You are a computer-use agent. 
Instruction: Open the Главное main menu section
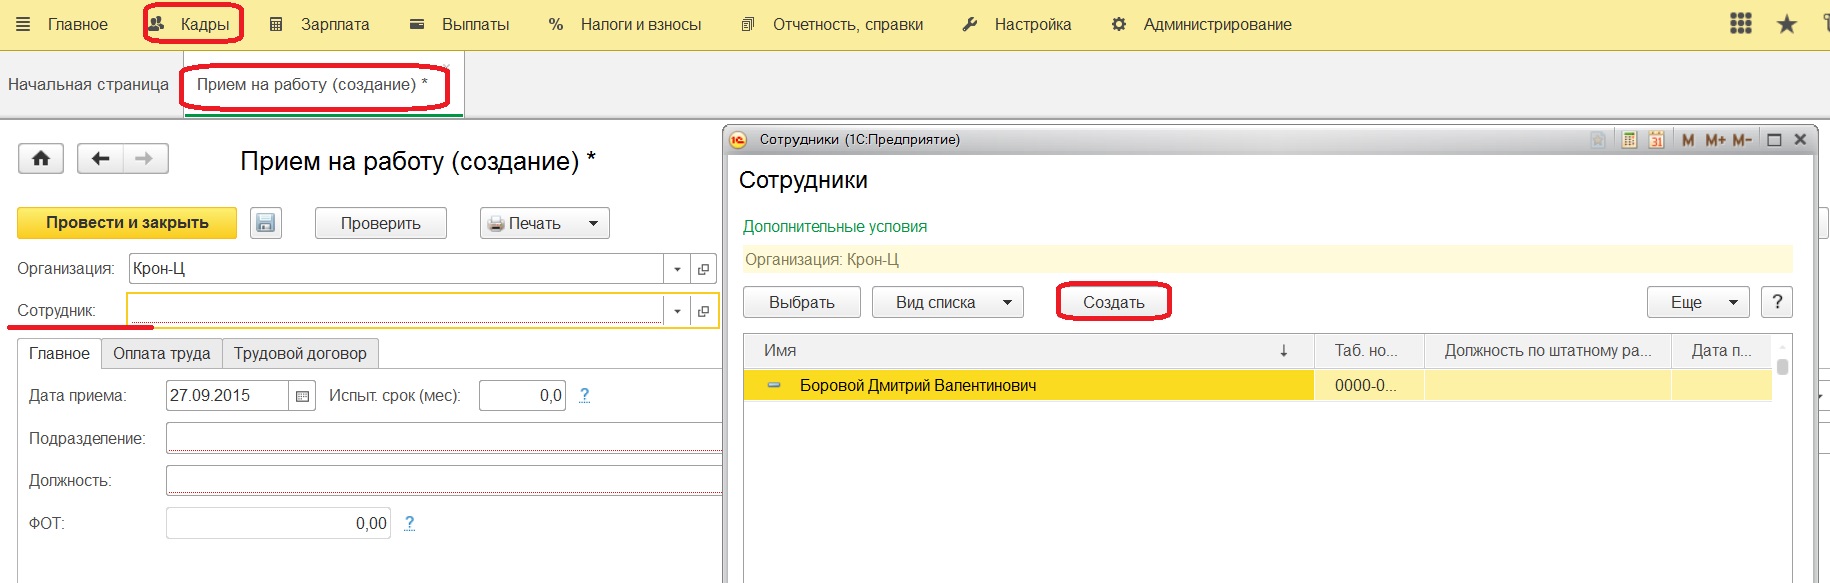63,24
